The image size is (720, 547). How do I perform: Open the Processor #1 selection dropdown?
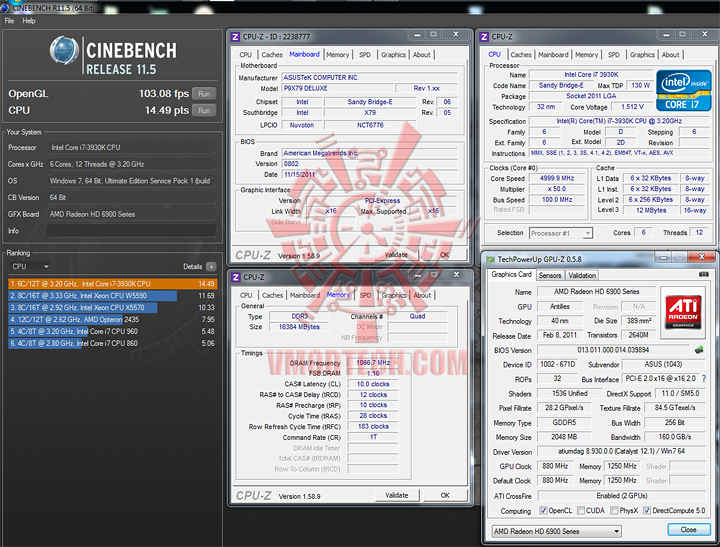tap(561, 233)
